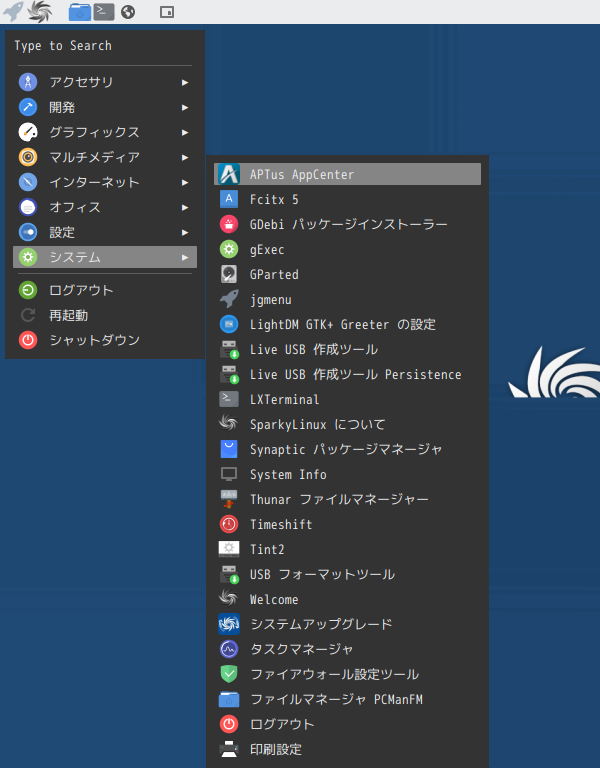Image resolution: width=600 pixels, height=768 pixels.
Task: Click the GDebi package installer icon
Action: tap(229, 224)
